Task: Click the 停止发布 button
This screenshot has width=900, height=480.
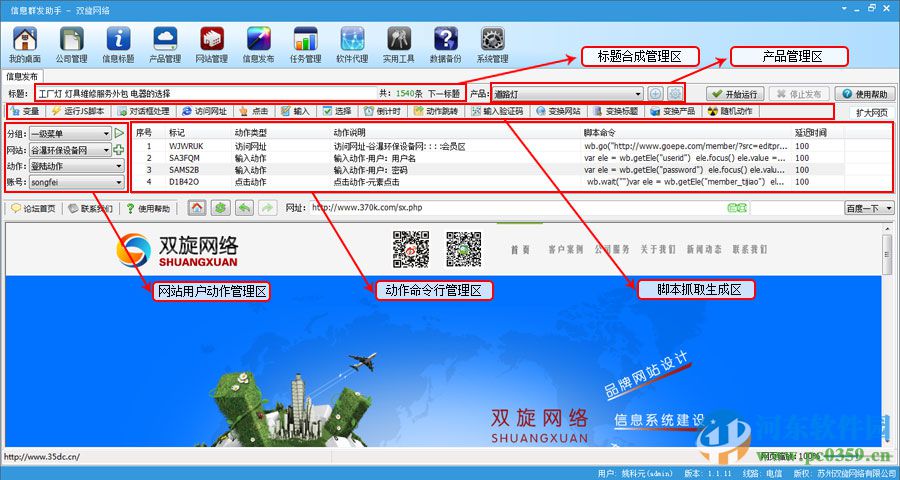Action: [799, 94]
